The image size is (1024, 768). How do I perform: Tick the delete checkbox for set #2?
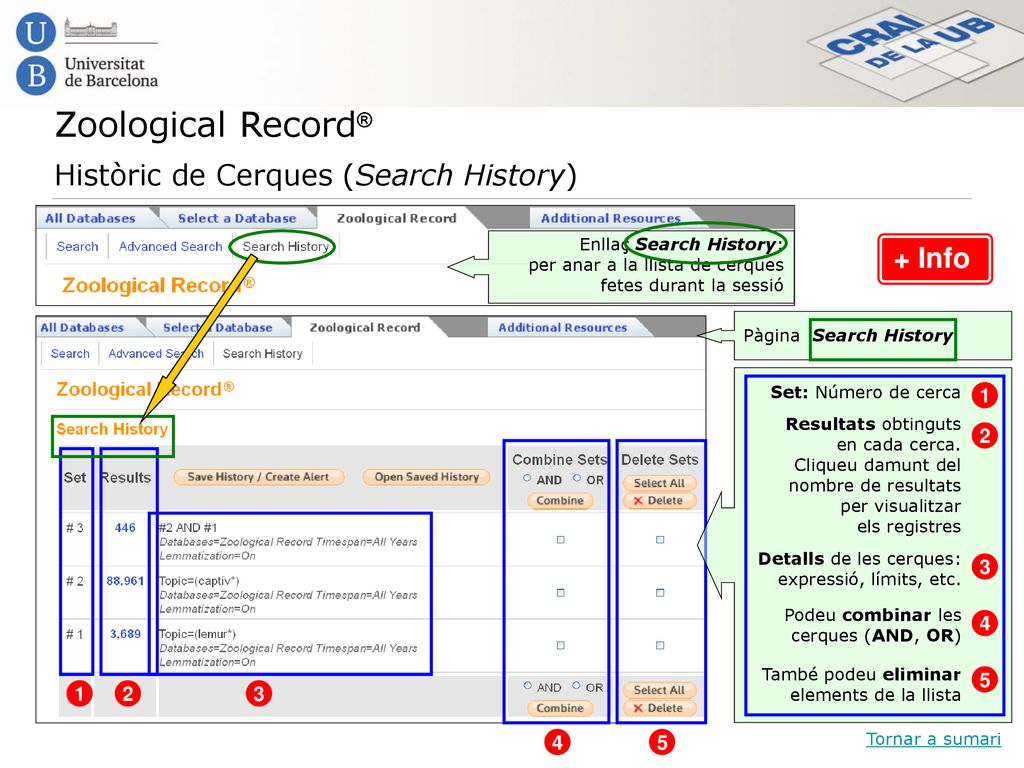pos(660,593)
